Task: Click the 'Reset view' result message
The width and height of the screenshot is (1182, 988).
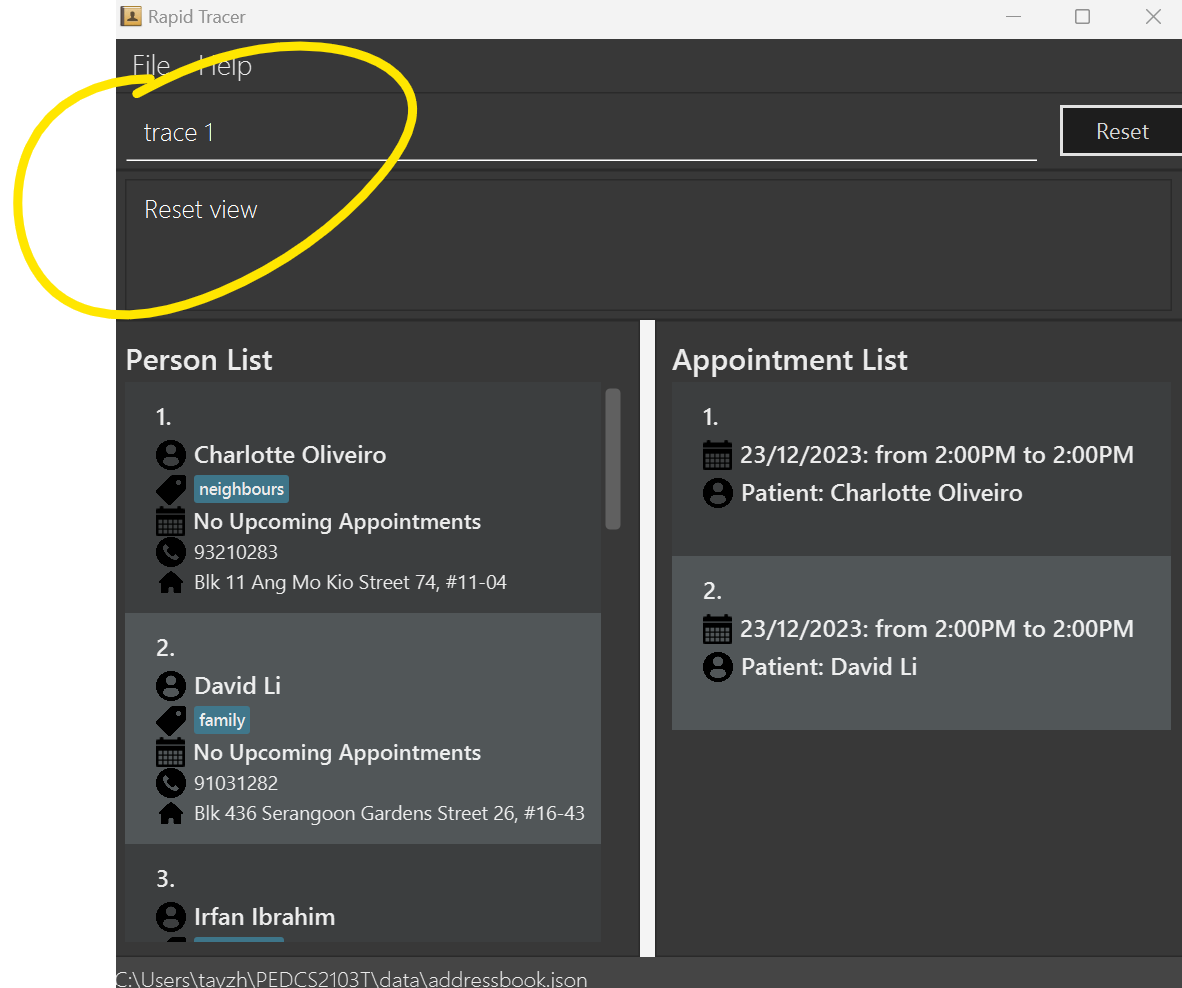Action: click(x=201, y=210)
